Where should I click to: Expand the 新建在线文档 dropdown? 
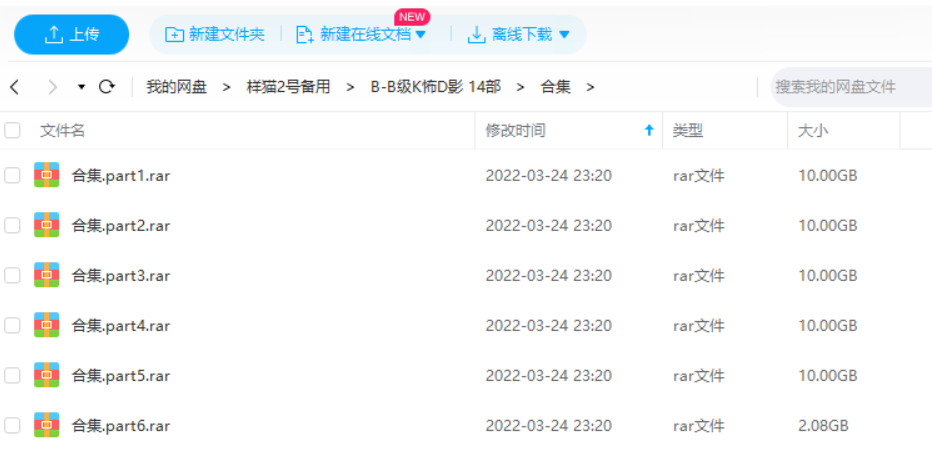[420, 35]
